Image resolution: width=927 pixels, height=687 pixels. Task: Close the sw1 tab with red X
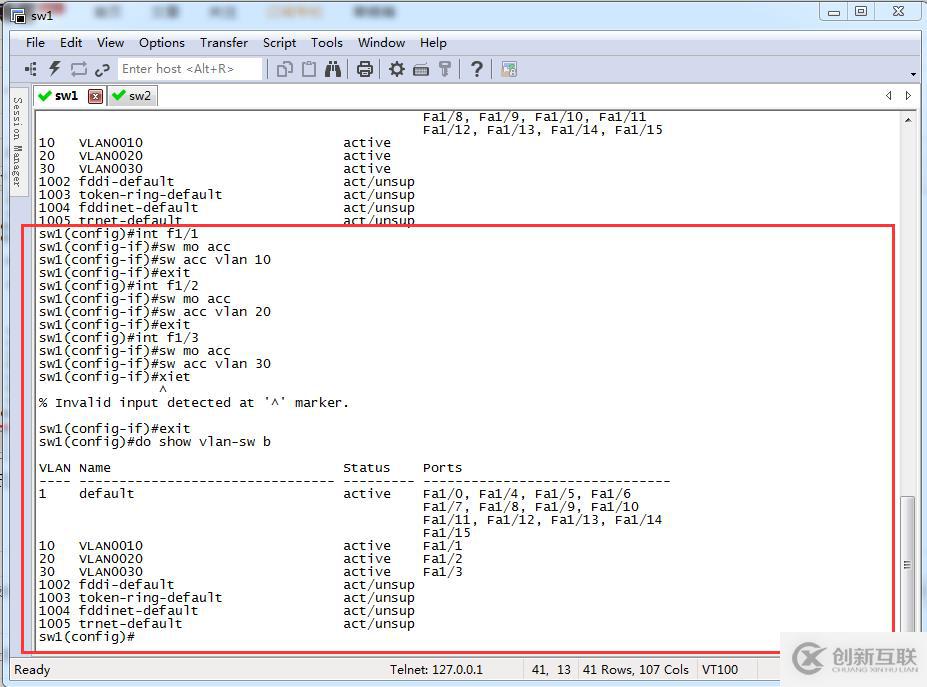coord(95,96)
